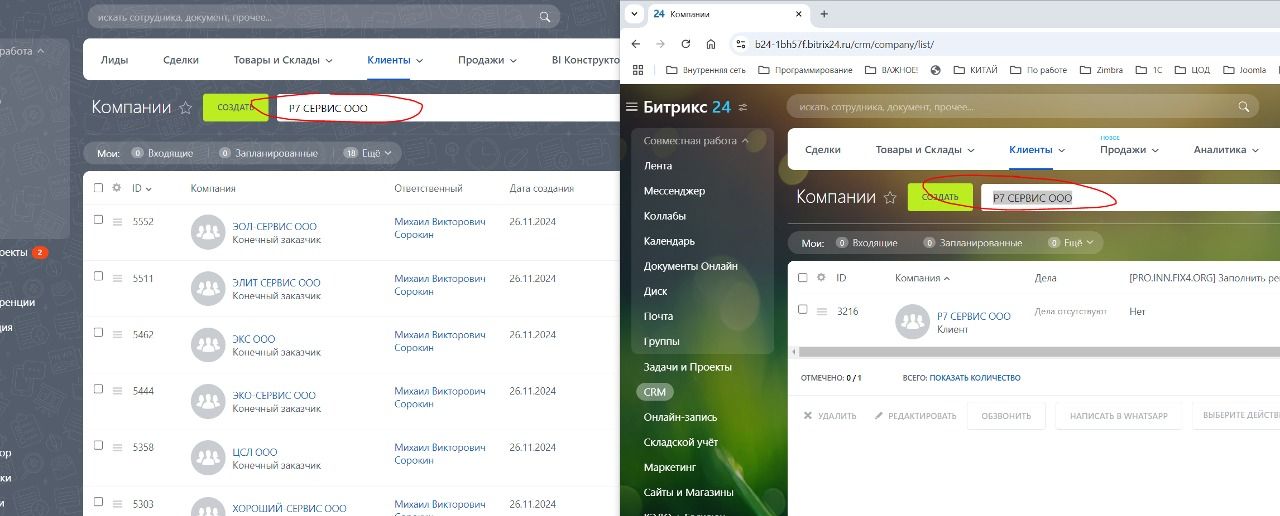Click the favorite star next to right Компании title
The height and width of the screenshot is (516, 1280).
890,198
